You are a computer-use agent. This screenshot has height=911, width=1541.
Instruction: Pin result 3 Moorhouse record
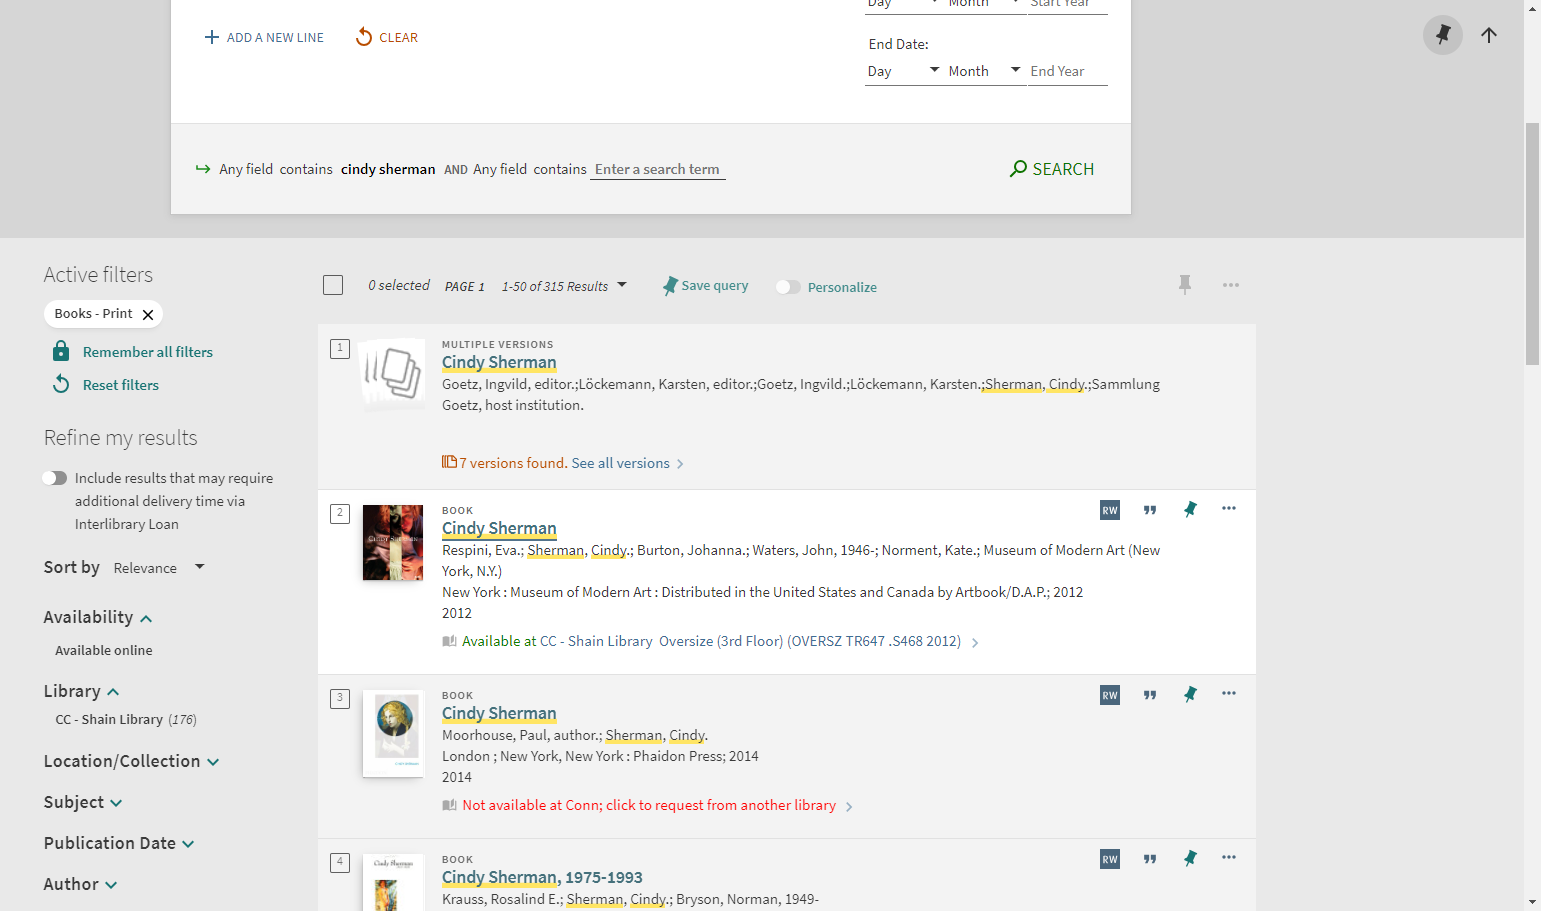(x=1190, y=695)
